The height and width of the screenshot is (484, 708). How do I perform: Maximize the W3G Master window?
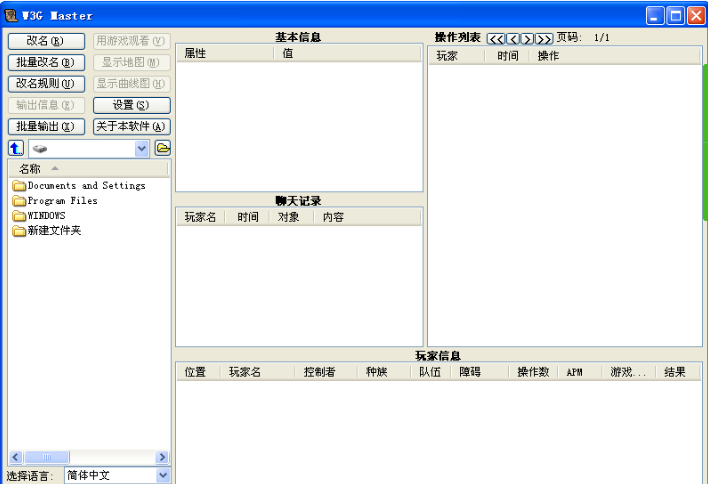(675, 16)
